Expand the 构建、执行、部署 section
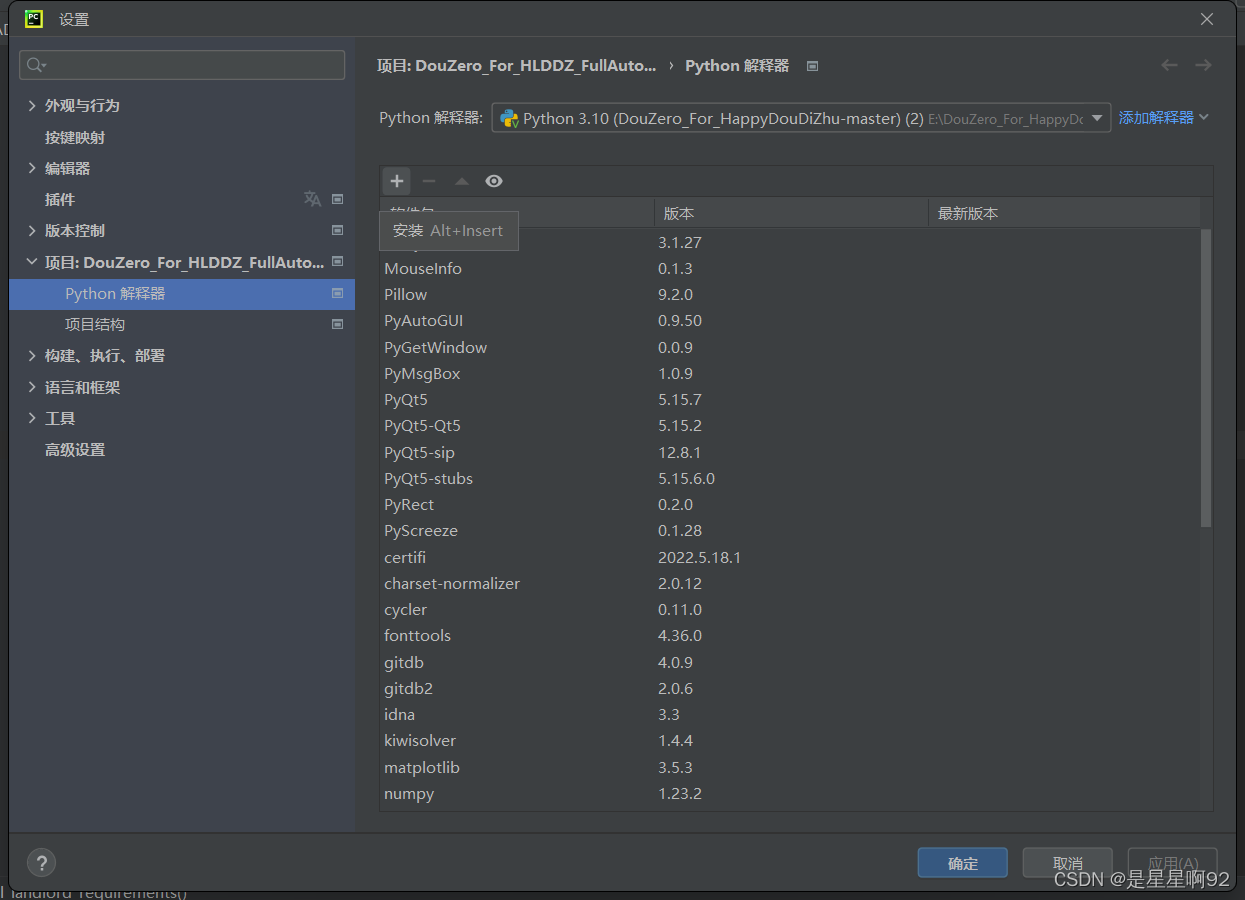The width and height of the screenshot is (1245, 900). 32,355
